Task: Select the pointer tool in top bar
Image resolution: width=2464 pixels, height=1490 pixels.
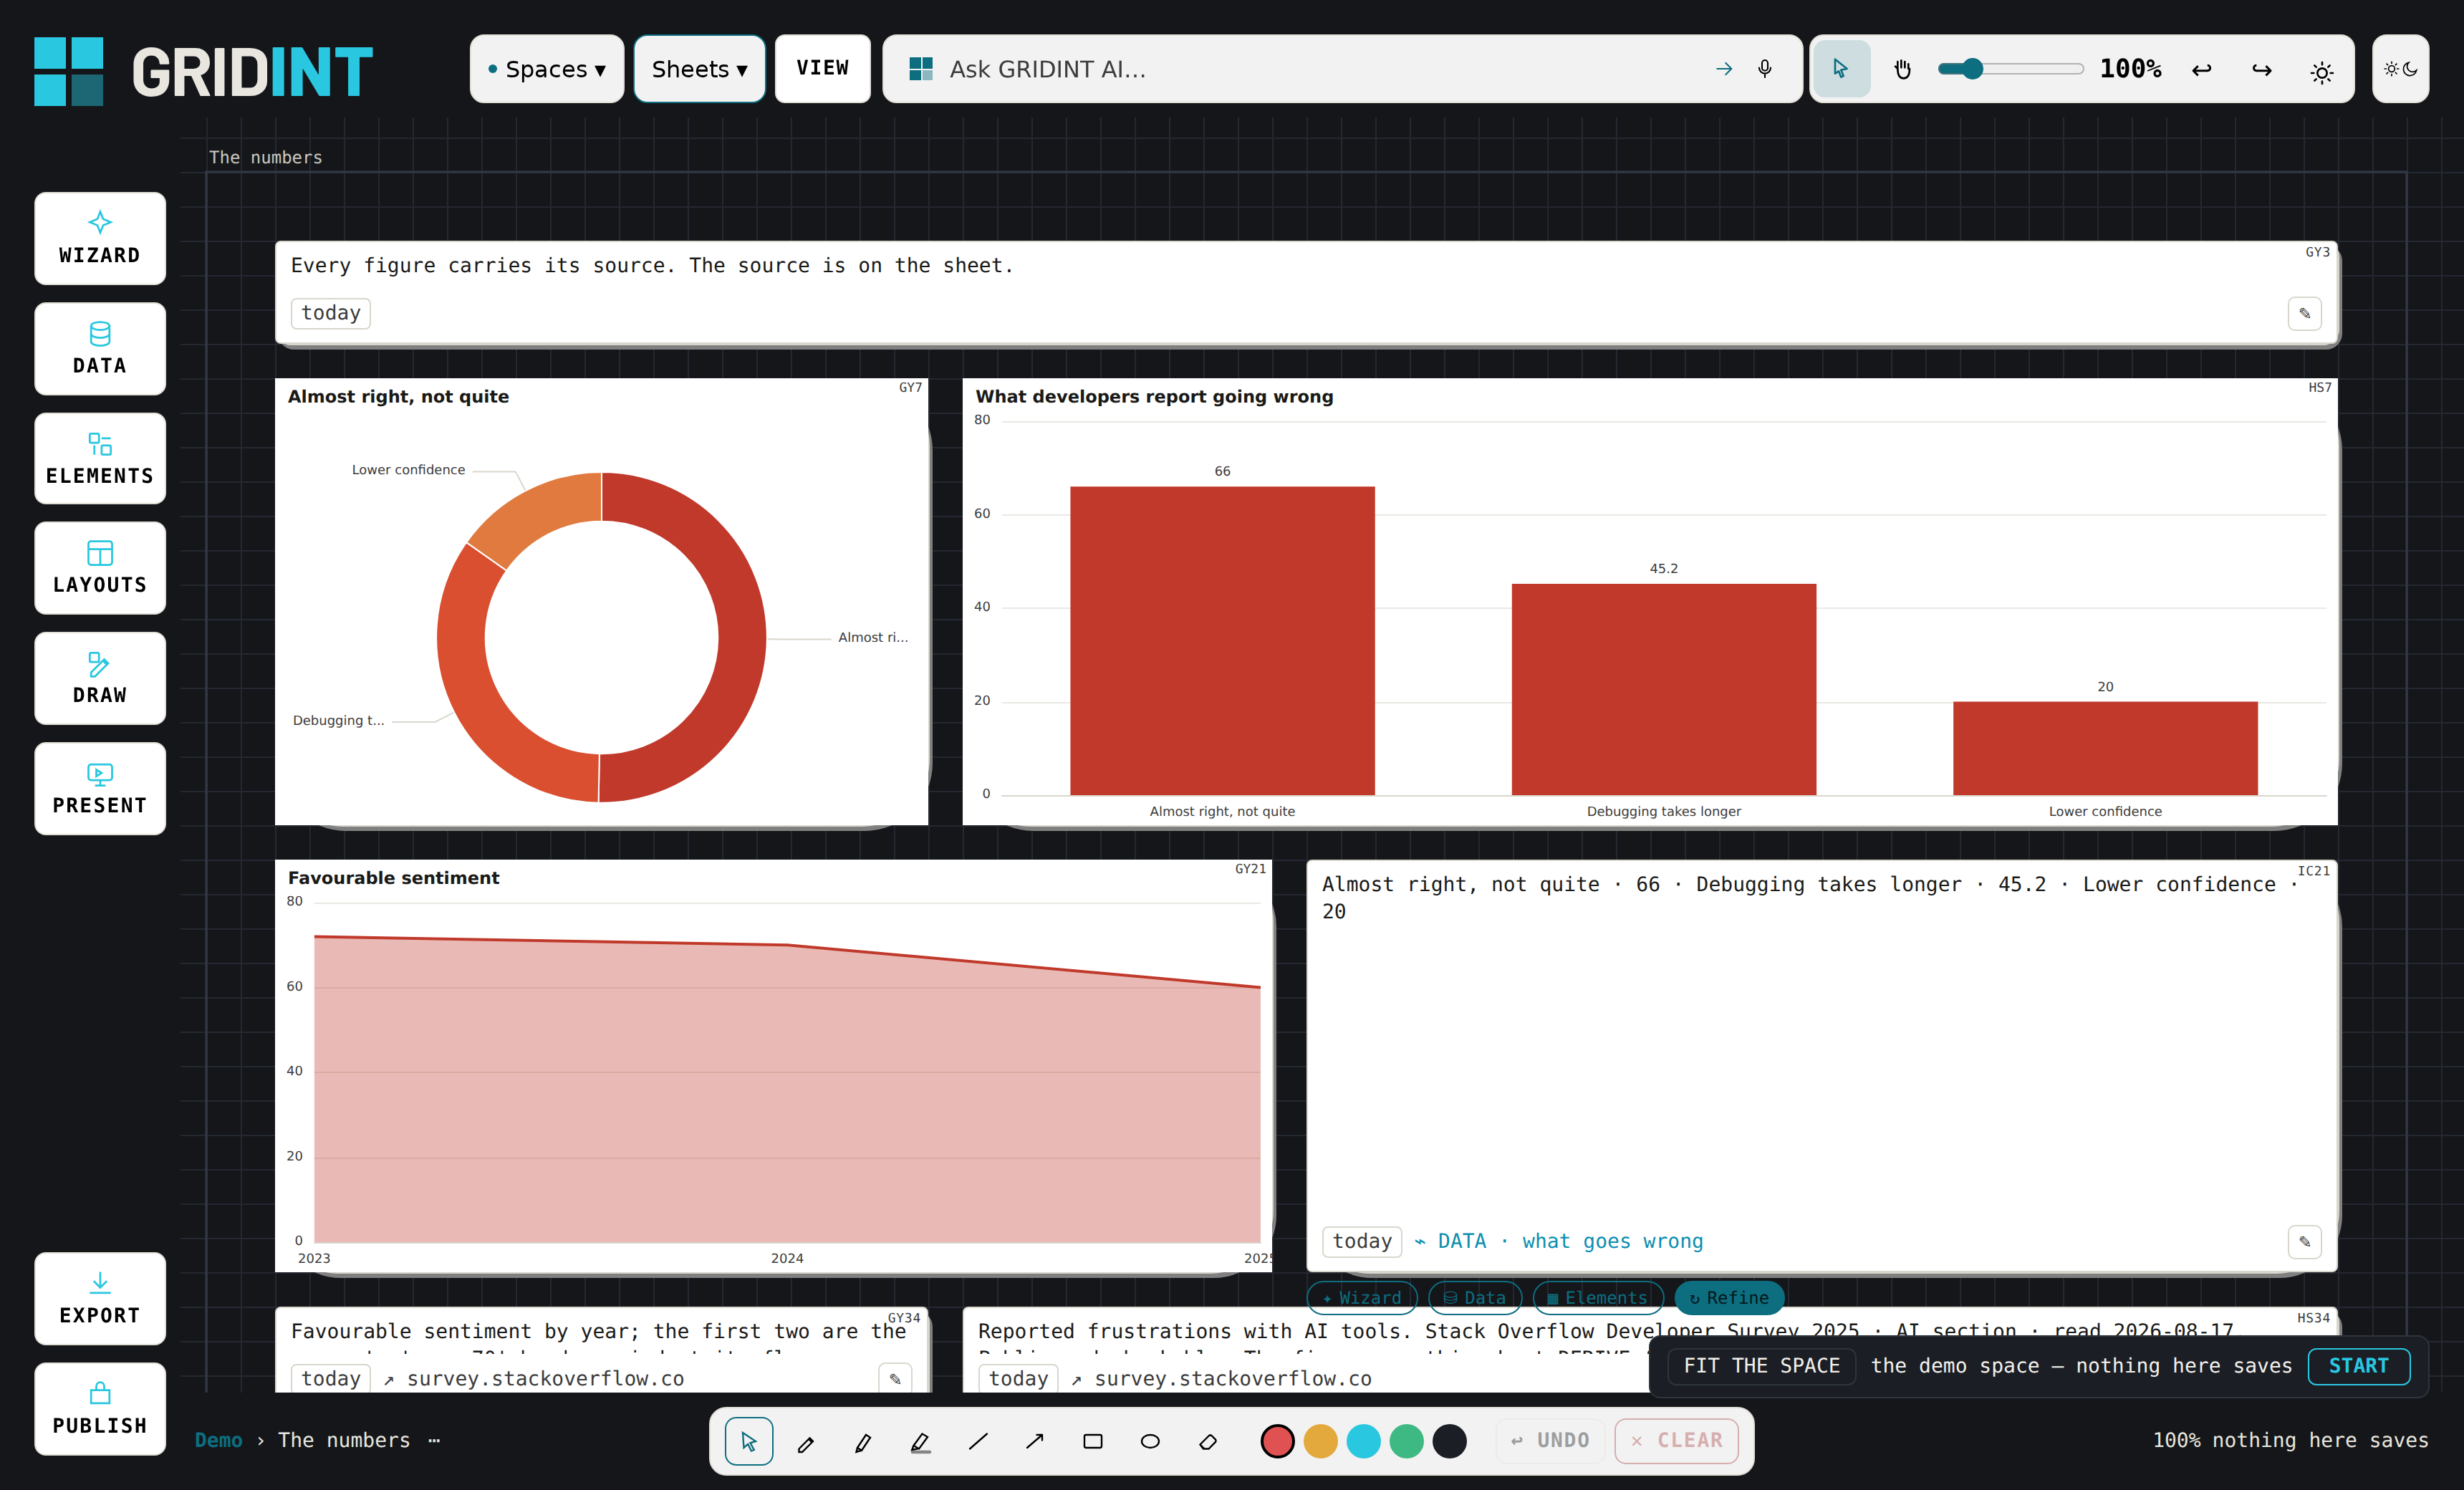Action: click(1841, 69)
